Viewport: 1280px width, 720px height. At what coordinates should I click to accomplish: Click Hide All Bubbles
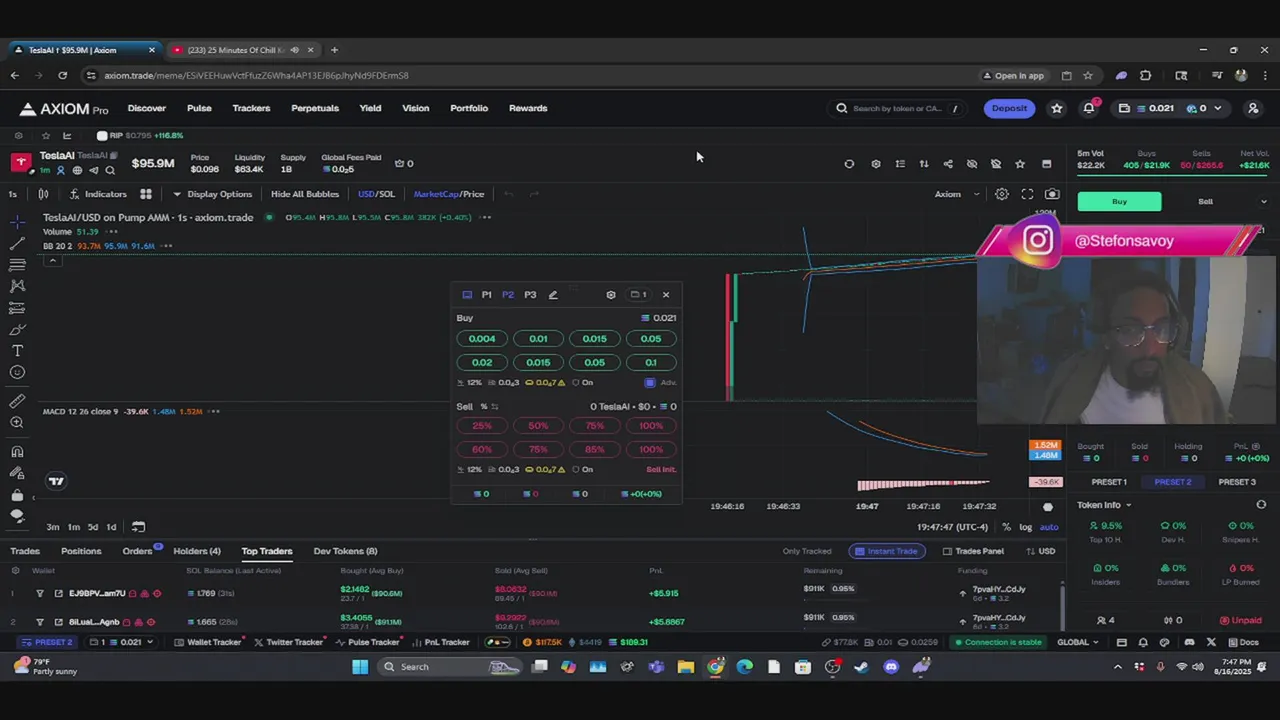[x=305, y=194]
